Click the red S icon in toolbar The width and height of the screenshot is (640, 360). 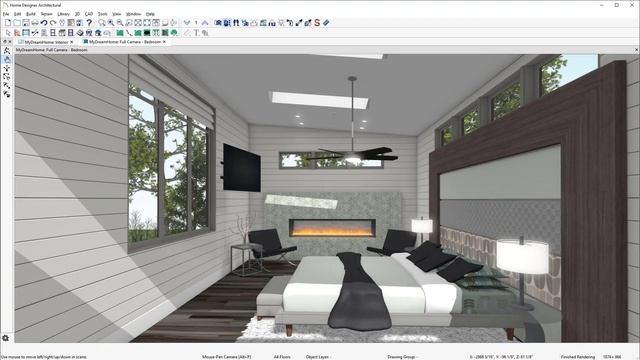coord(317,23)
